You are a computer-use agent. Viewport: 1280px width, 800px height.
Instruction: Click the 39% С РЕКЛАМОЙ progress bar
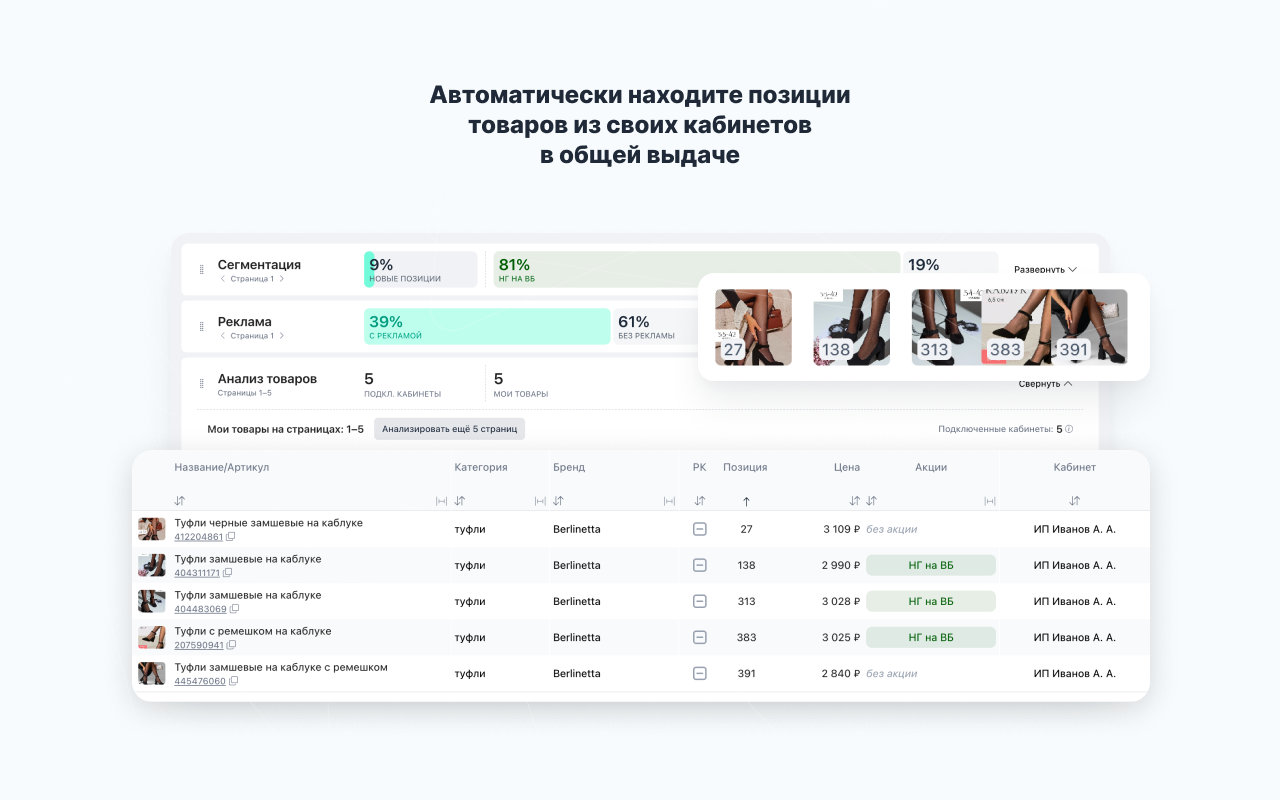click(486, 327)
